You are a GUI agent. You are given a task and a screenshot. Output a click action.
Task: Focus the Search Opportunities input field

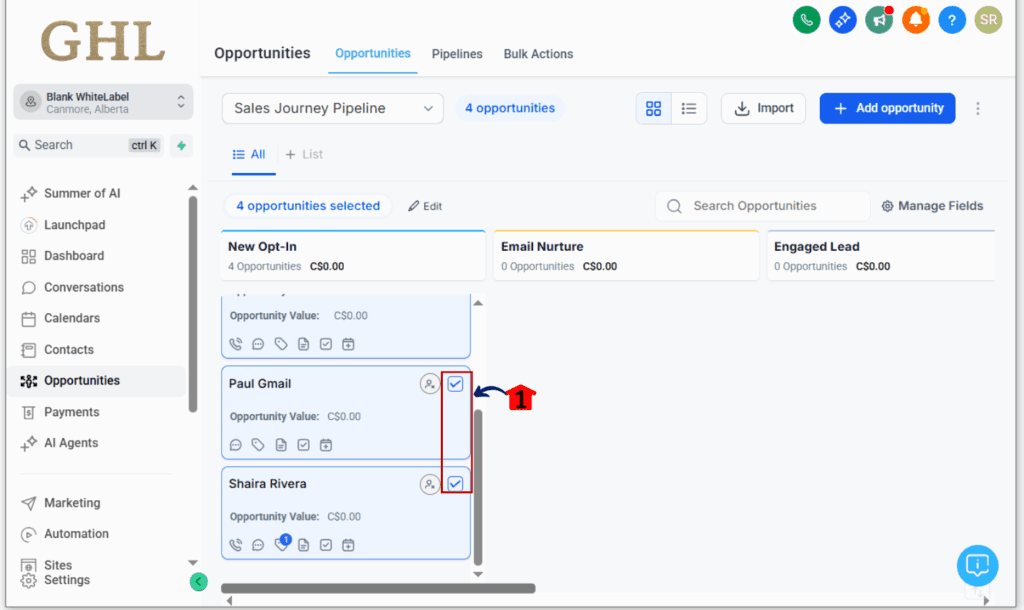tap(770, 206)
